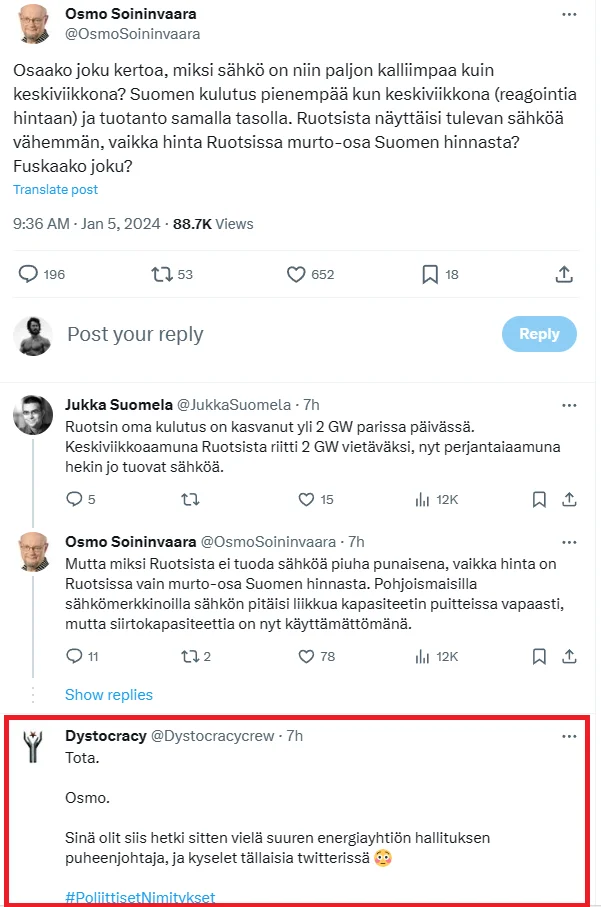Open more options on main post
The image size is (601, 907).
(x=569, y=15)
